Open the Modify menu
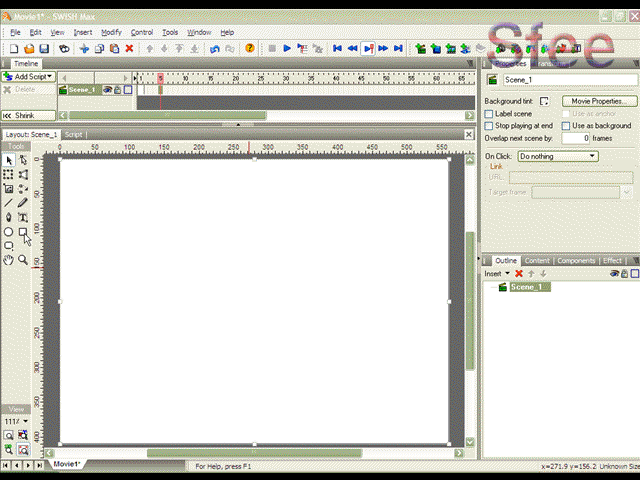The width and height of the screenshot is (640, 480). (111, 32)
